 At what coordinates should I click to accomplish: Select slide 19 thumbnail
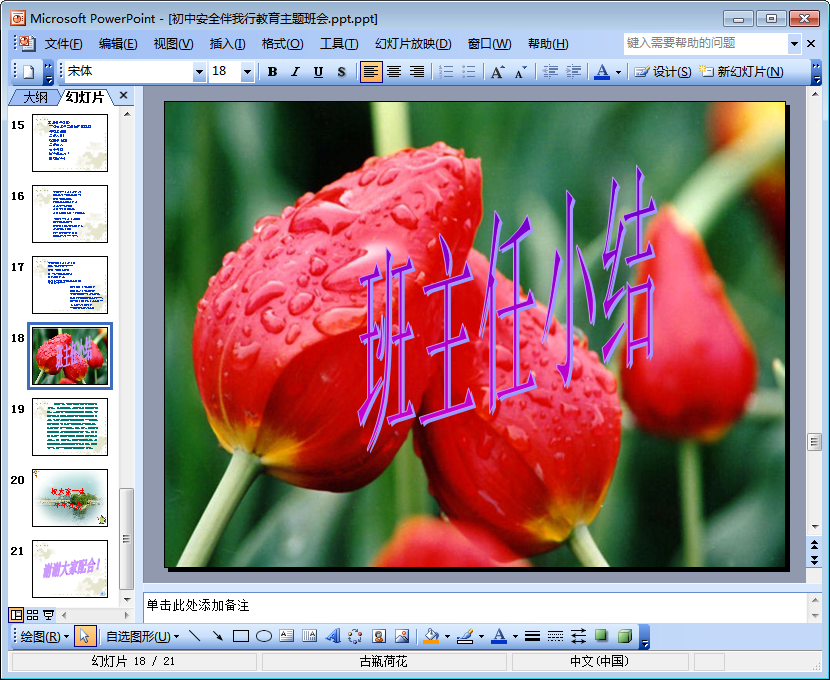(x=70, y=427)
